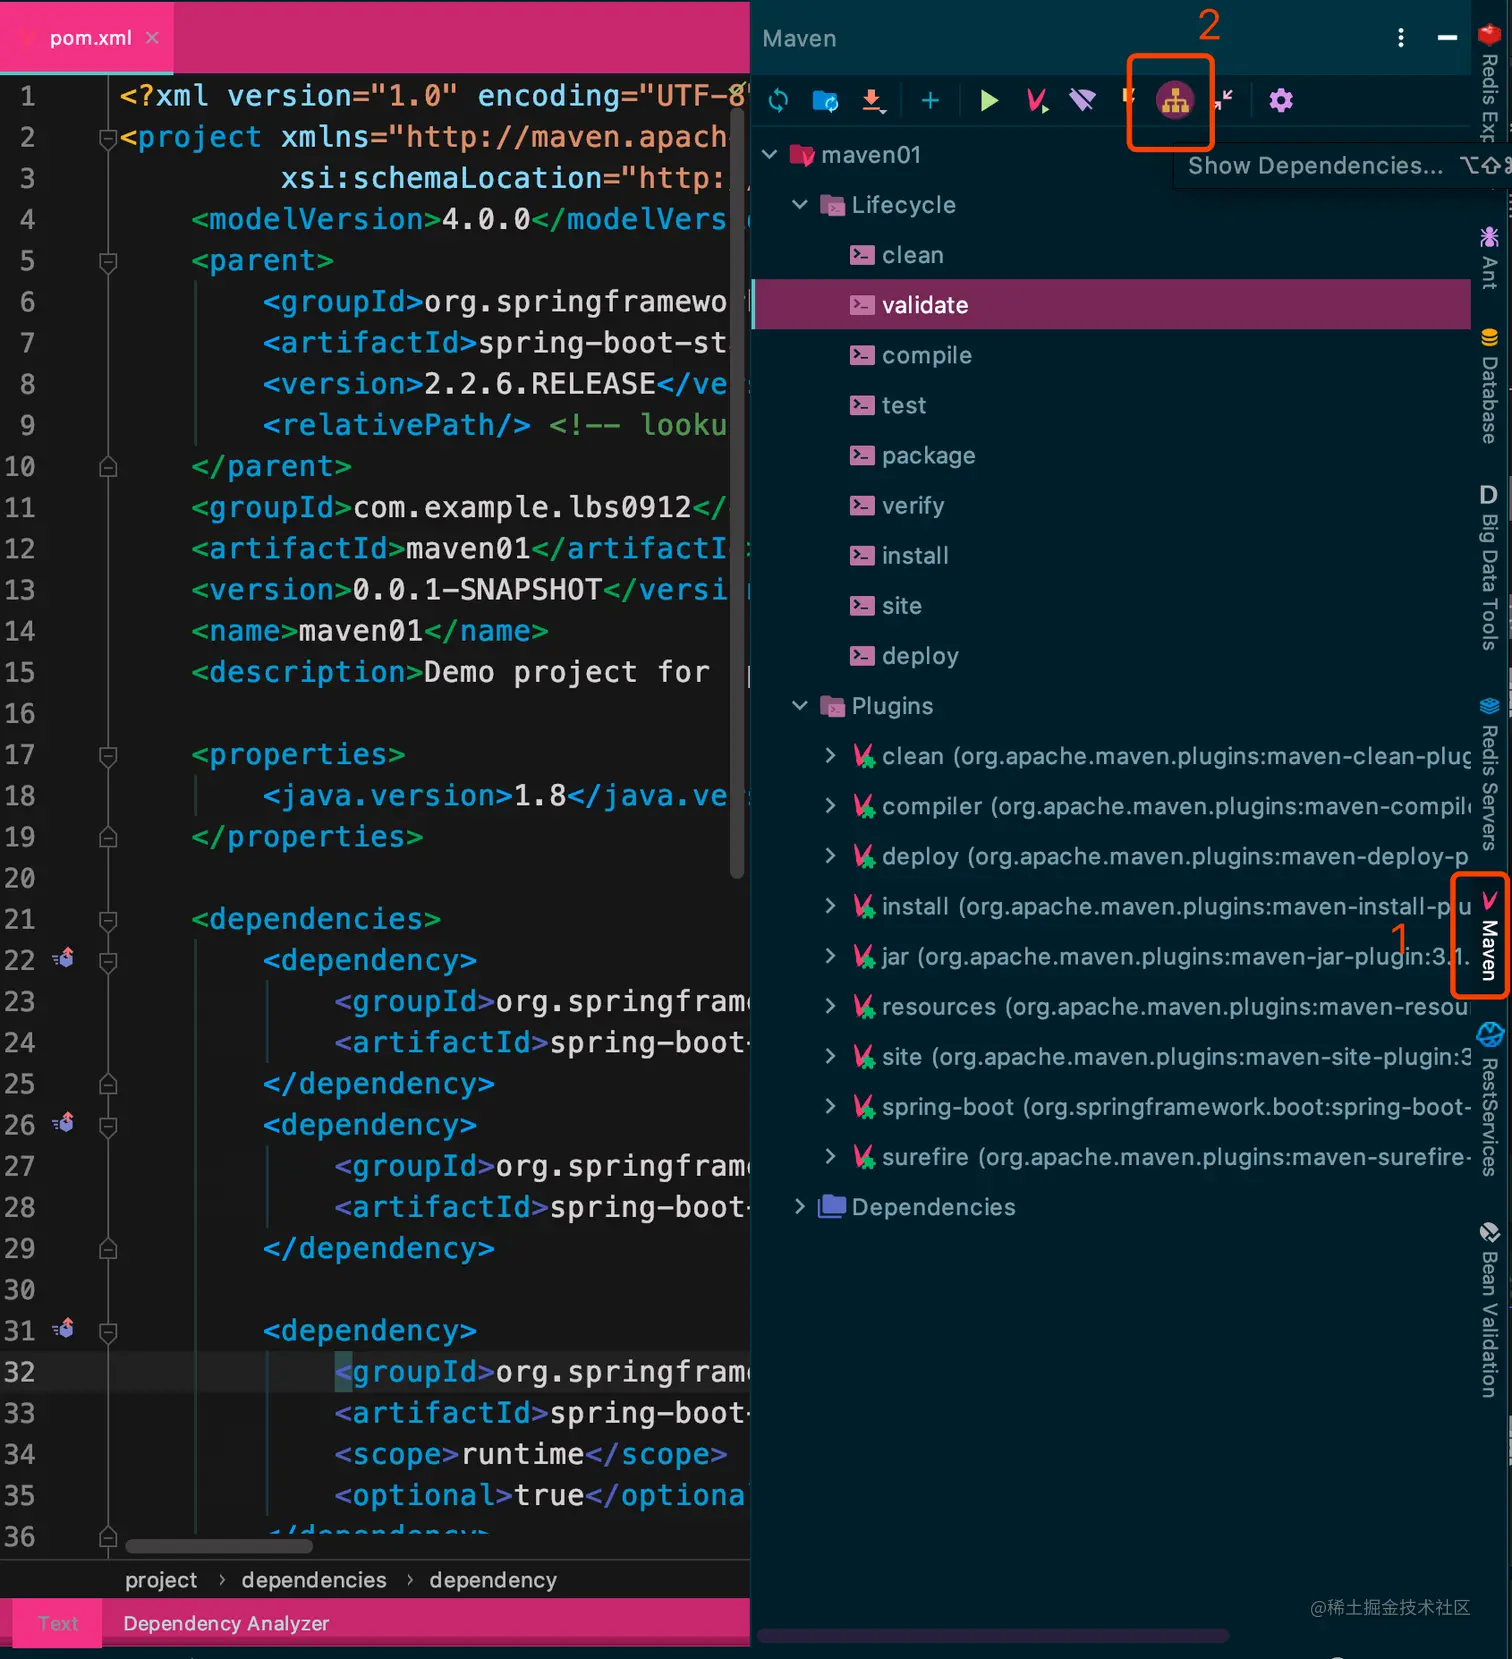Click Add Maven Project plus icon
This screenshot has height=1659, width=1512.
(930, 100)
